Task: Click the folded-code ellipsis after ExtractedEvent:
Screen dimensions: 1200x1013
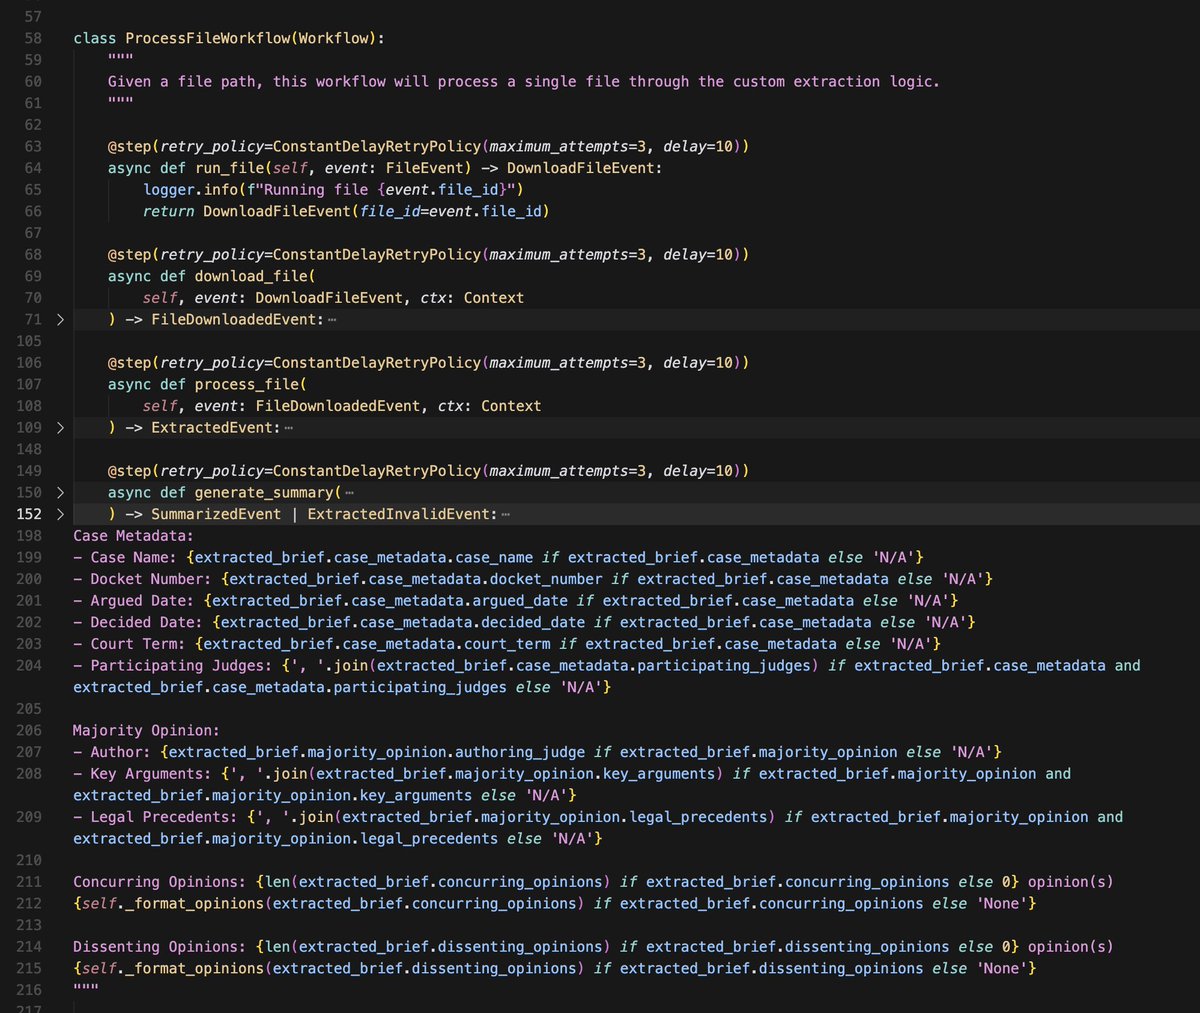Action: [x=289, y=428]
